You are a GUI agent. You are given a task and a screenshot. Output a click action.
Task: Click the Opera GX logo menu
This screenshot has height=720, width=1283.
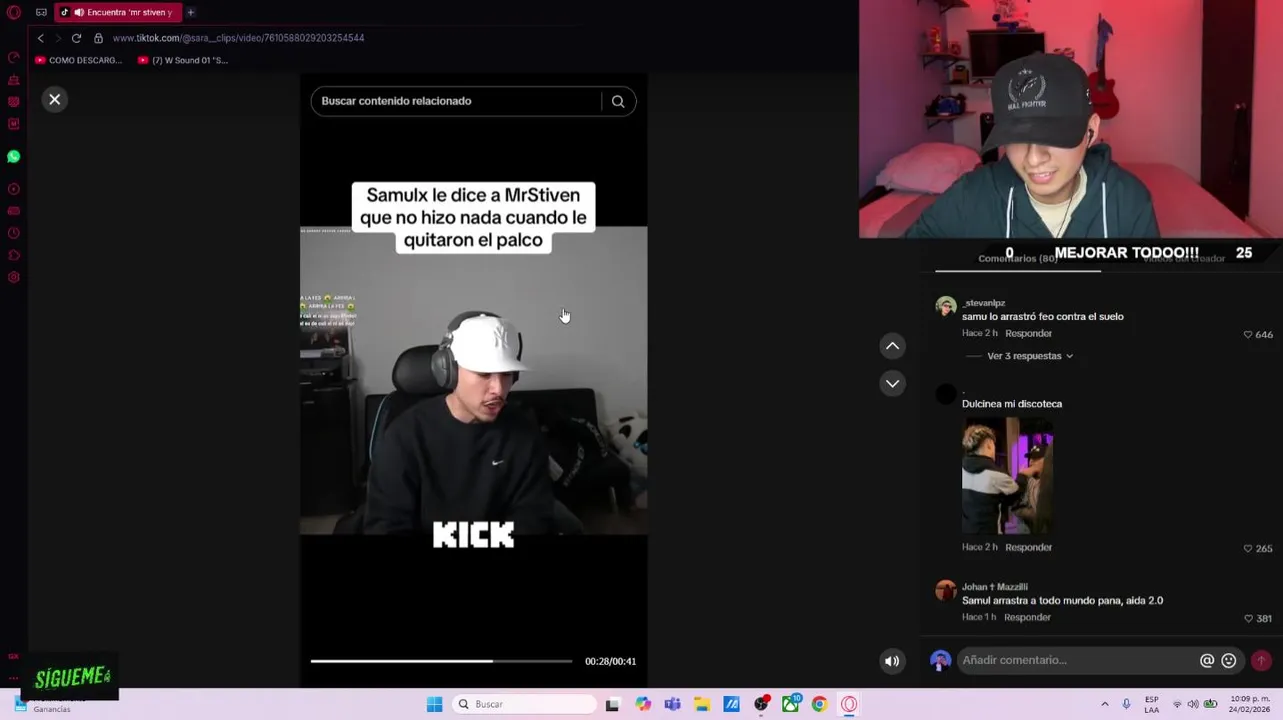pyautogui.click(x=14, y=12)
